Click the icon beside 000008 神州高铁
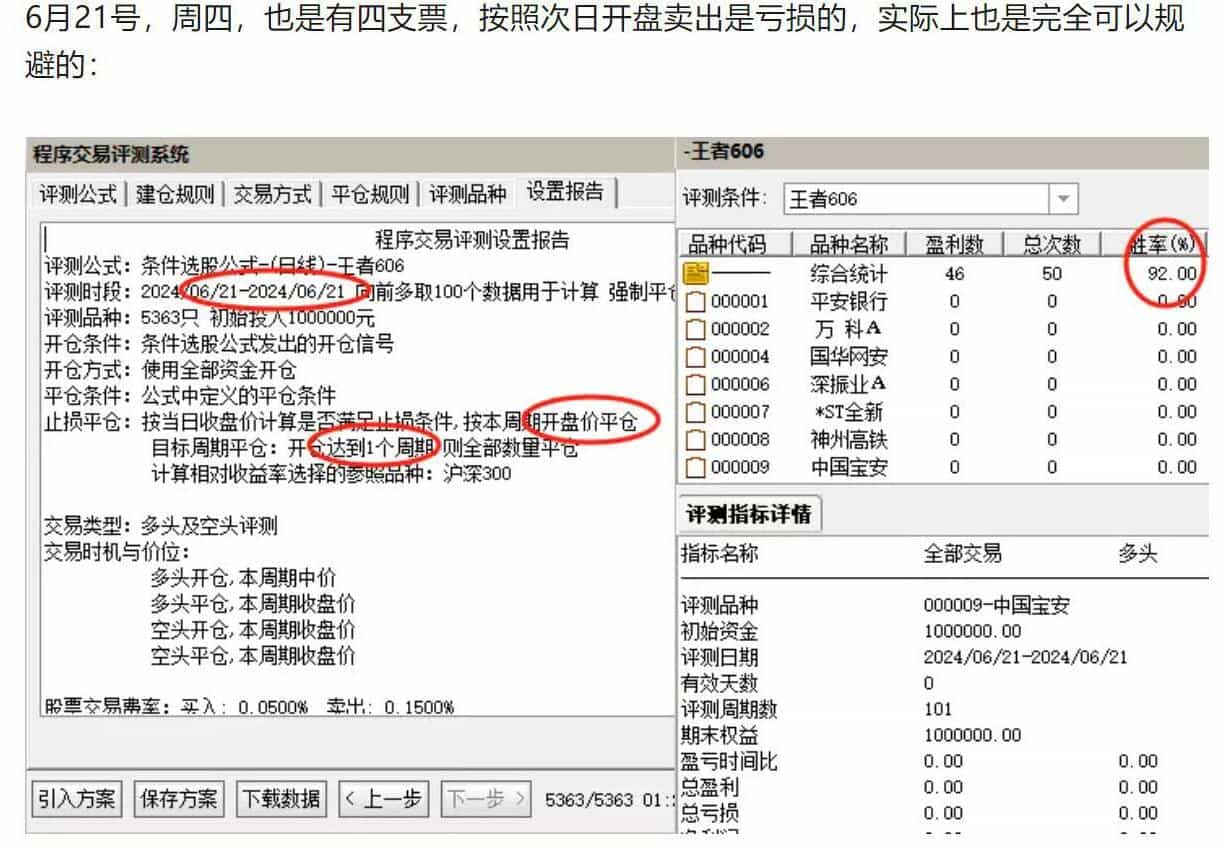The image size is (1229, 852). [x=695, y=439]
